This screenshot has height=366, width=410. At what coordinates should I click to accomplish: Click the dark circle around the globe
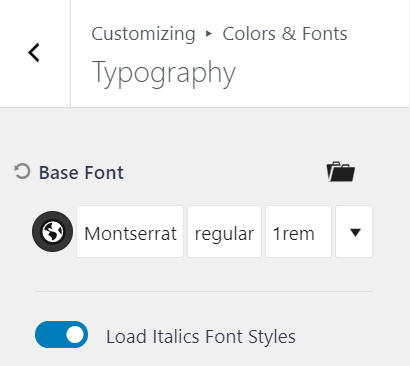52,231
